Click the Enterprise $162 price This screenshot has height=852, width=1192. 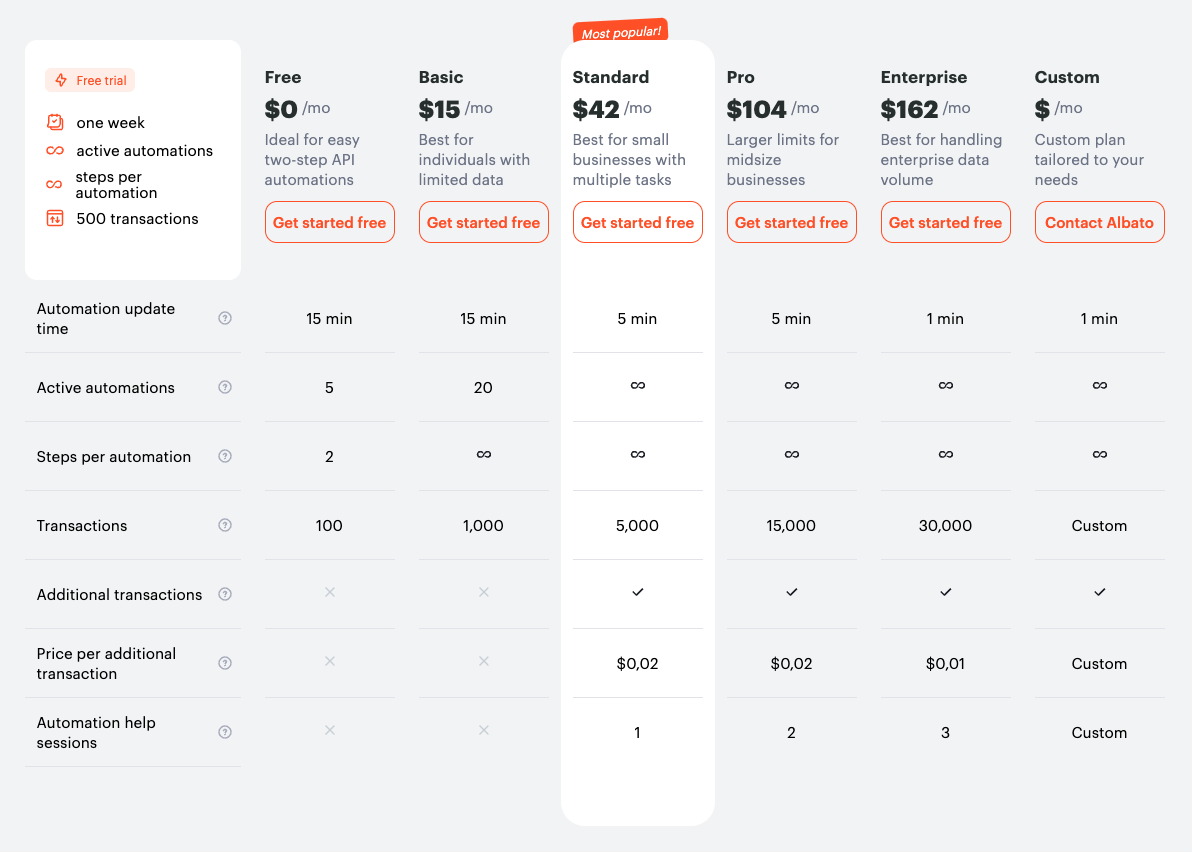pyautogui.click(x=909, y=109)
